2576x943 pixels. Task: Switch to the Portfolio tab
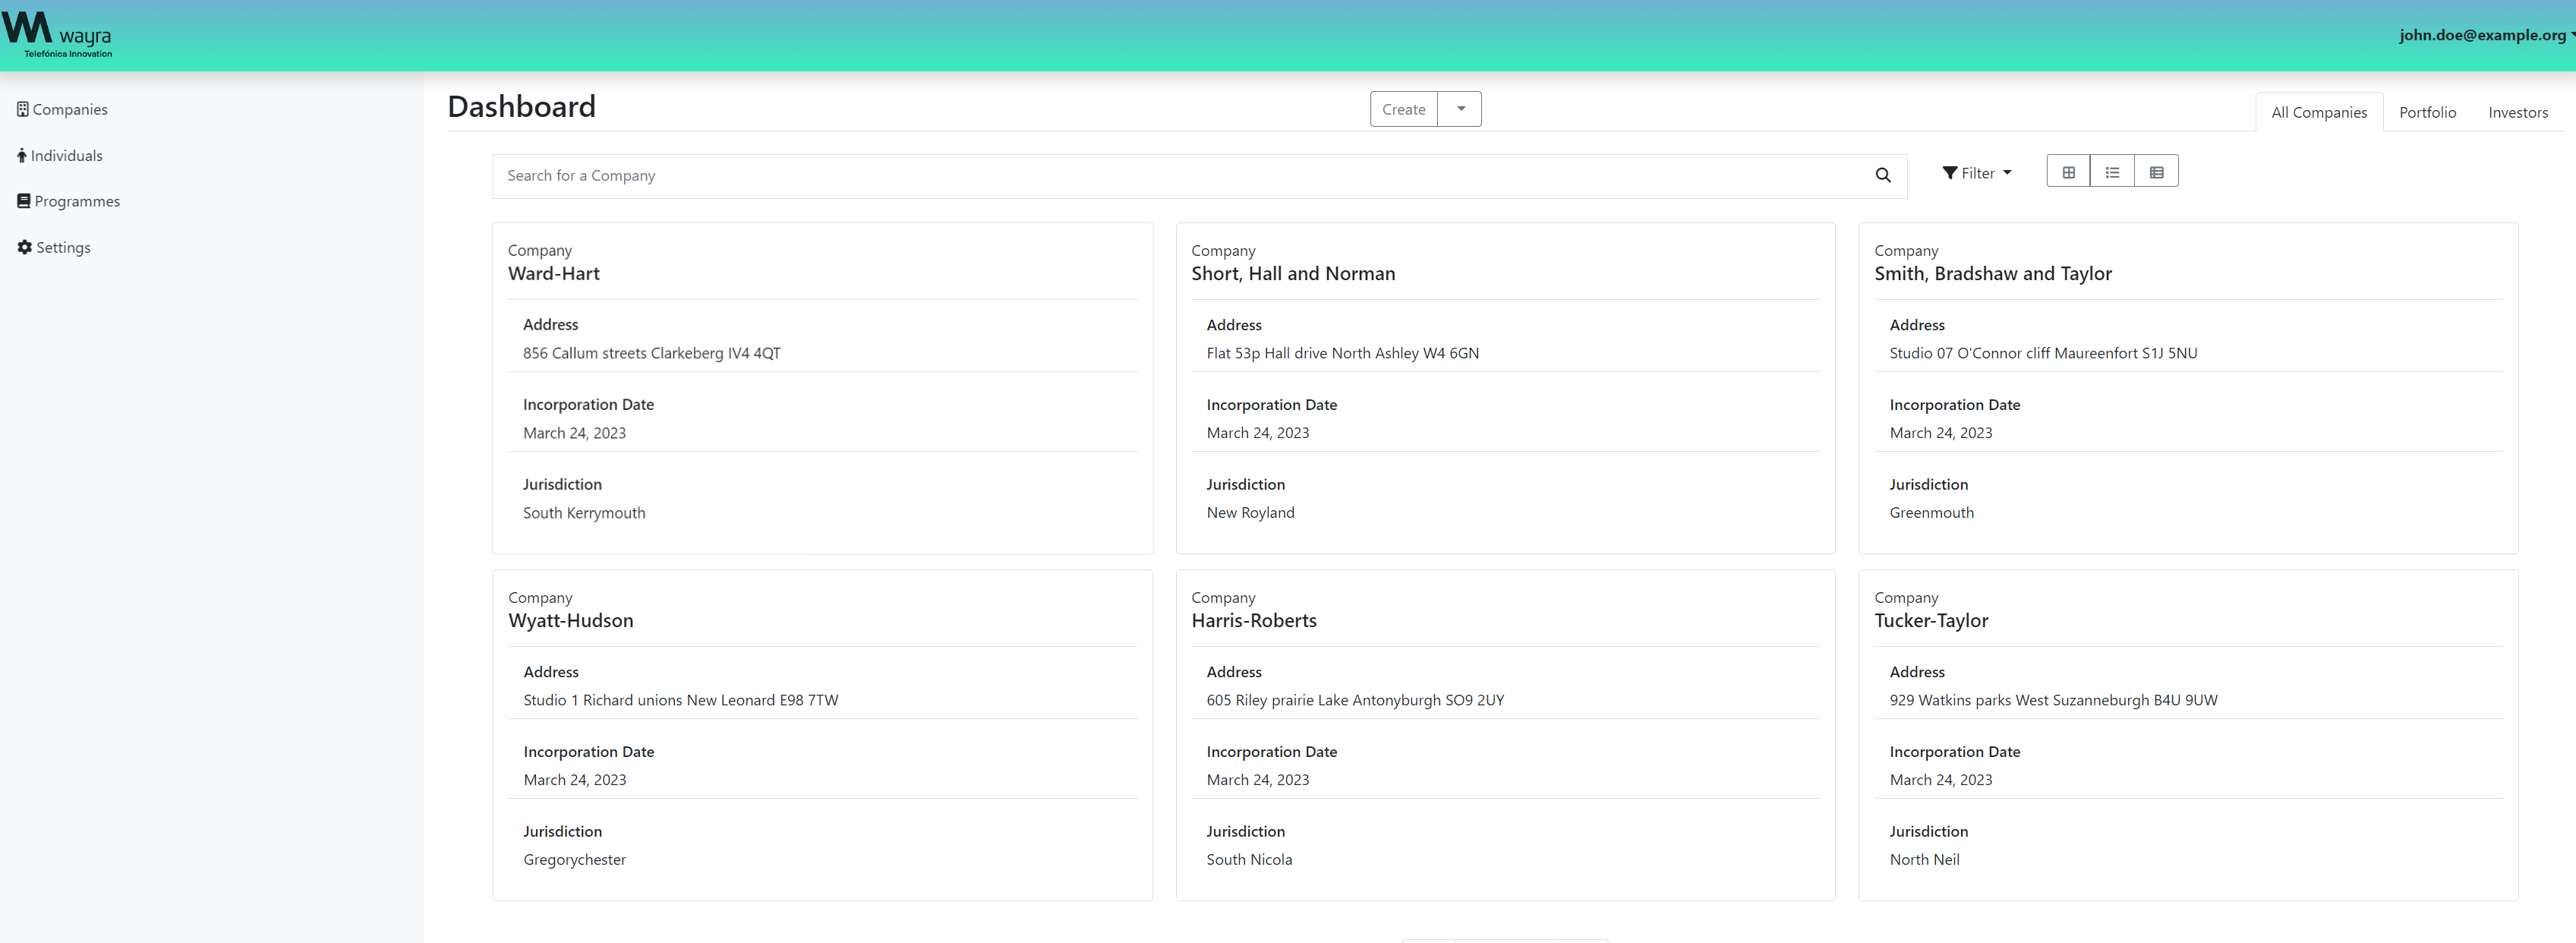(2428, 112)
